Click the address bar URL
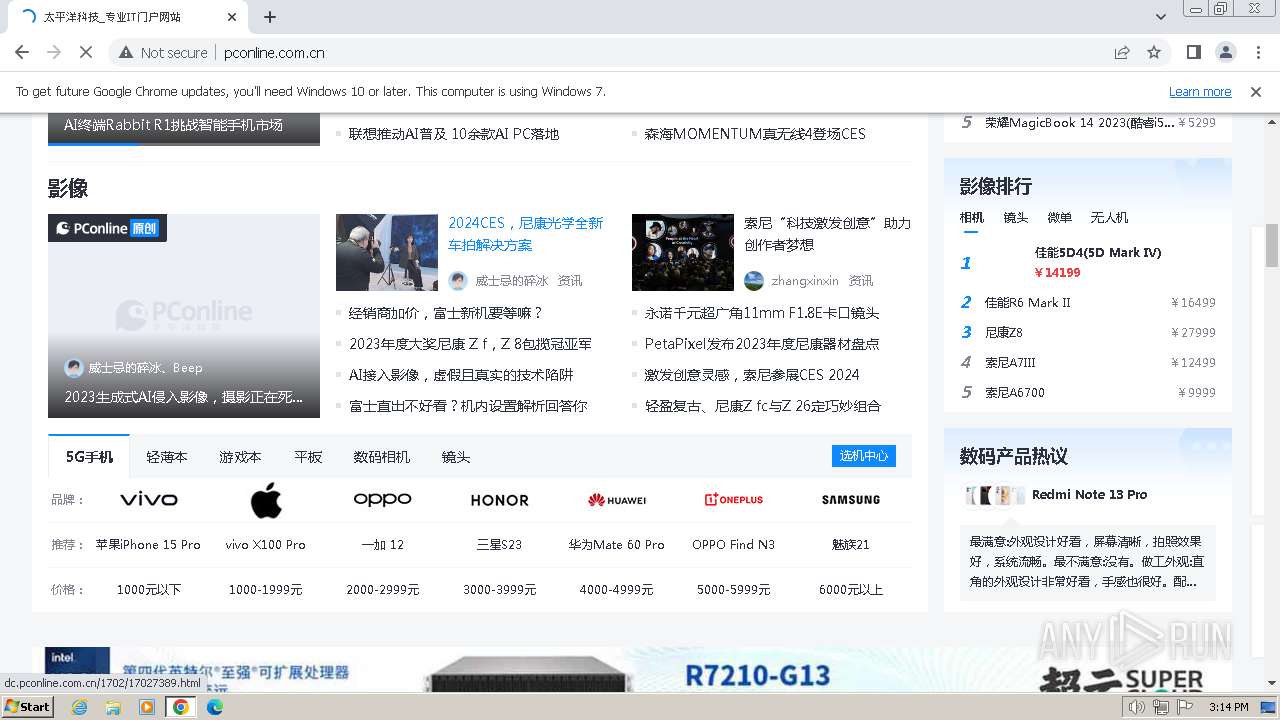Image resolution: width=1280 pixels, height=720 pixels. point(274,52)
